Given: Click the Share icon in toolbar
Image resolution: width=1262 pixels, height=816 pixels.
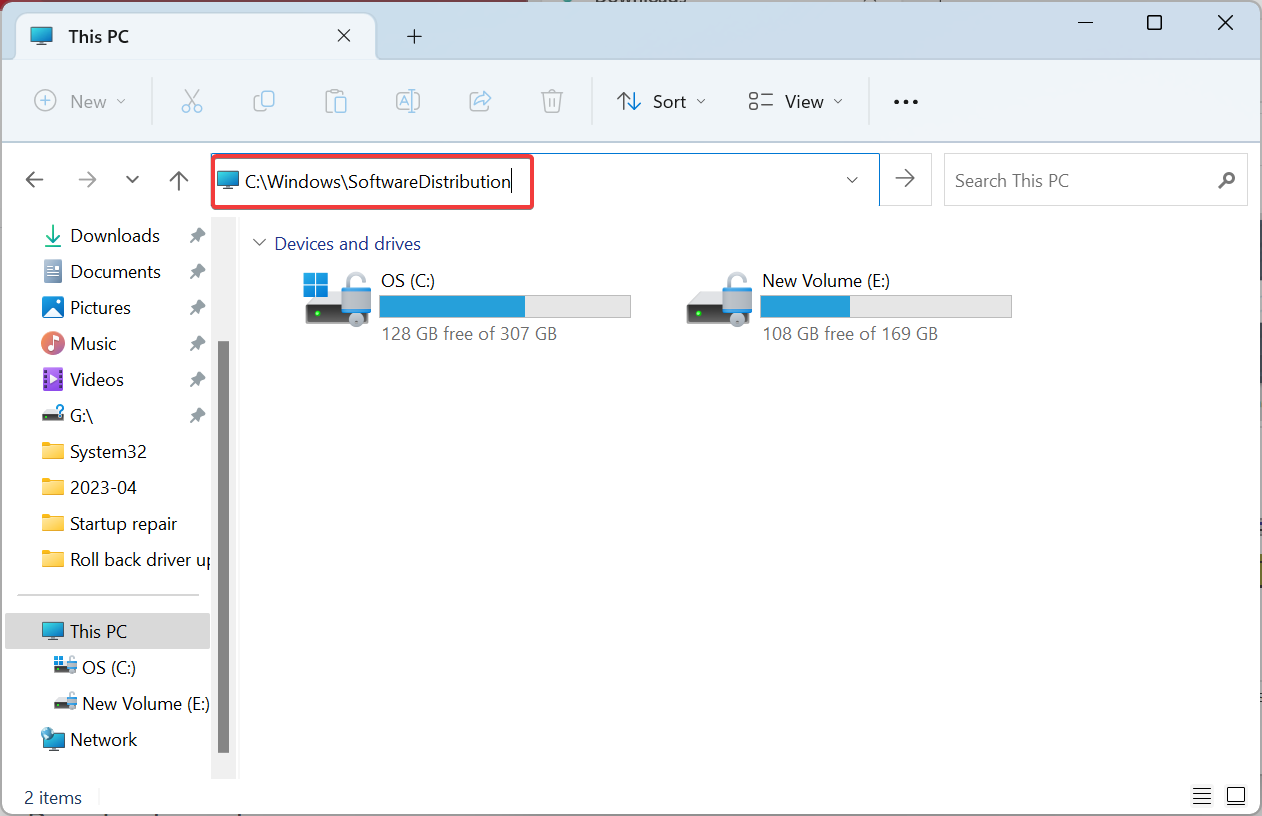Looking at the screenshot, I should pyautogui.click(x=480, y=101).
